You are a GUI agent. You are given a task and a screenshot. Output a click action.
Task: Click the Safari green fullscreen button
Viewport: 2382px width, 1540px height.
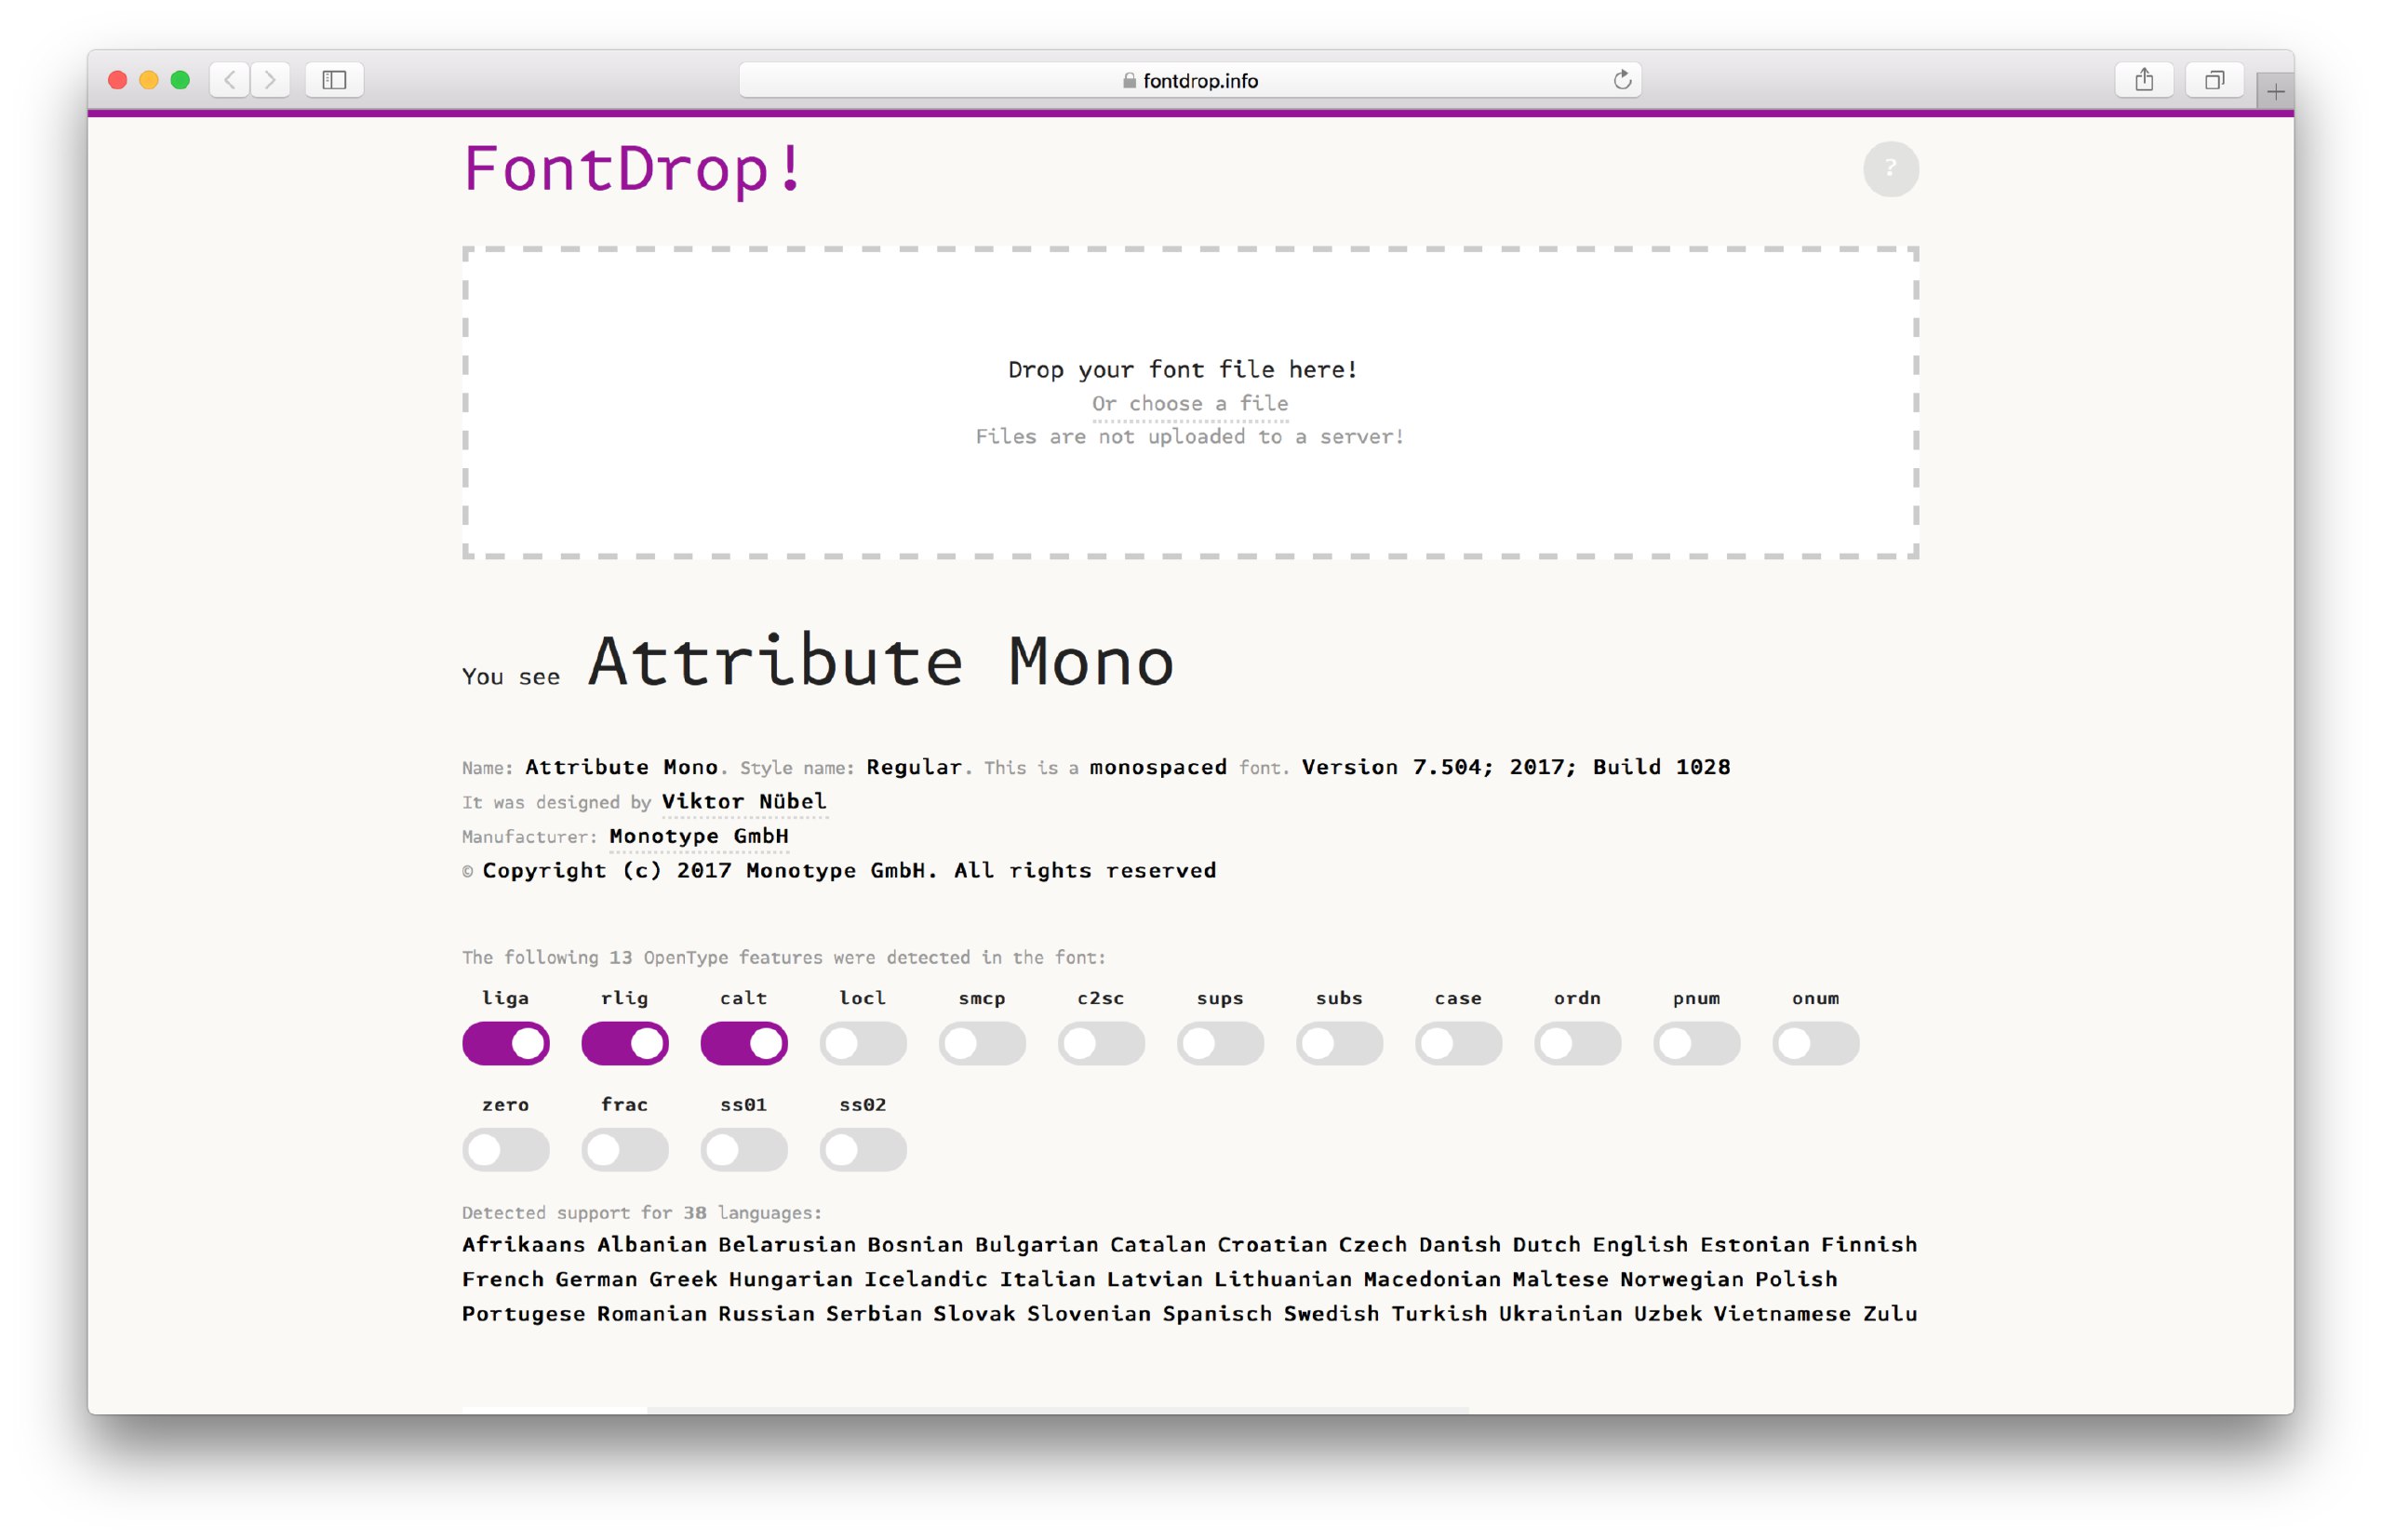click(180, 80)
